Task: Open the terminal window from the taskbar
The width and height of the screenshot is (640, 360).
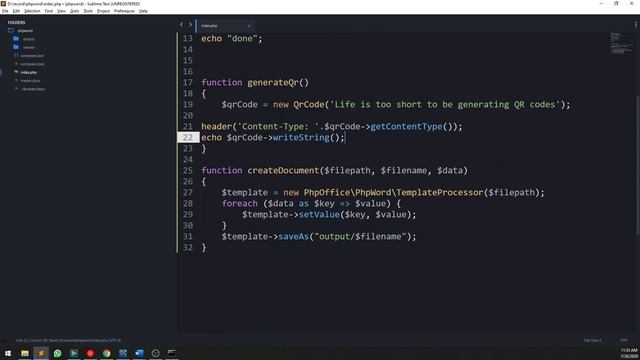Action: tap(172, 353)
